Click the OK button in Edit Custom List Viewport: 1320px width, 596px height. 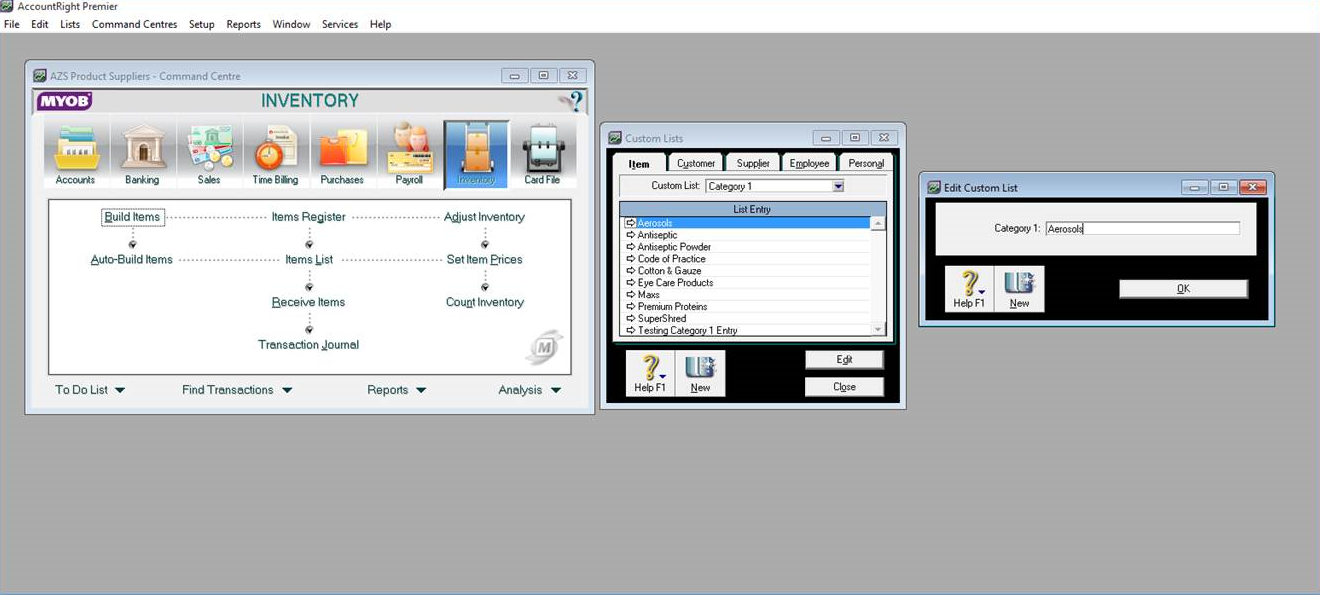(1183, 289)
